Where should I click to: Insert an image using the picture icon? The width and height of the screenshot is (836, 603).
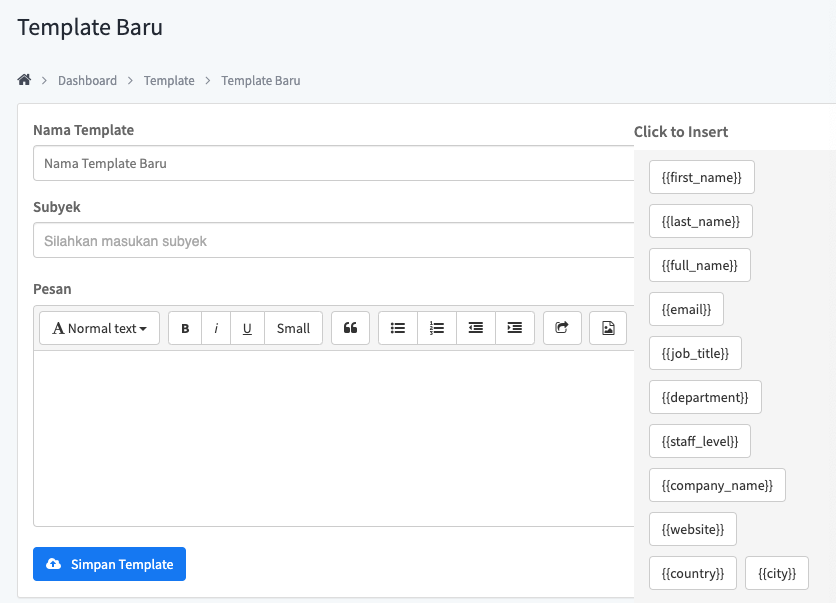[x=608, y=328]
